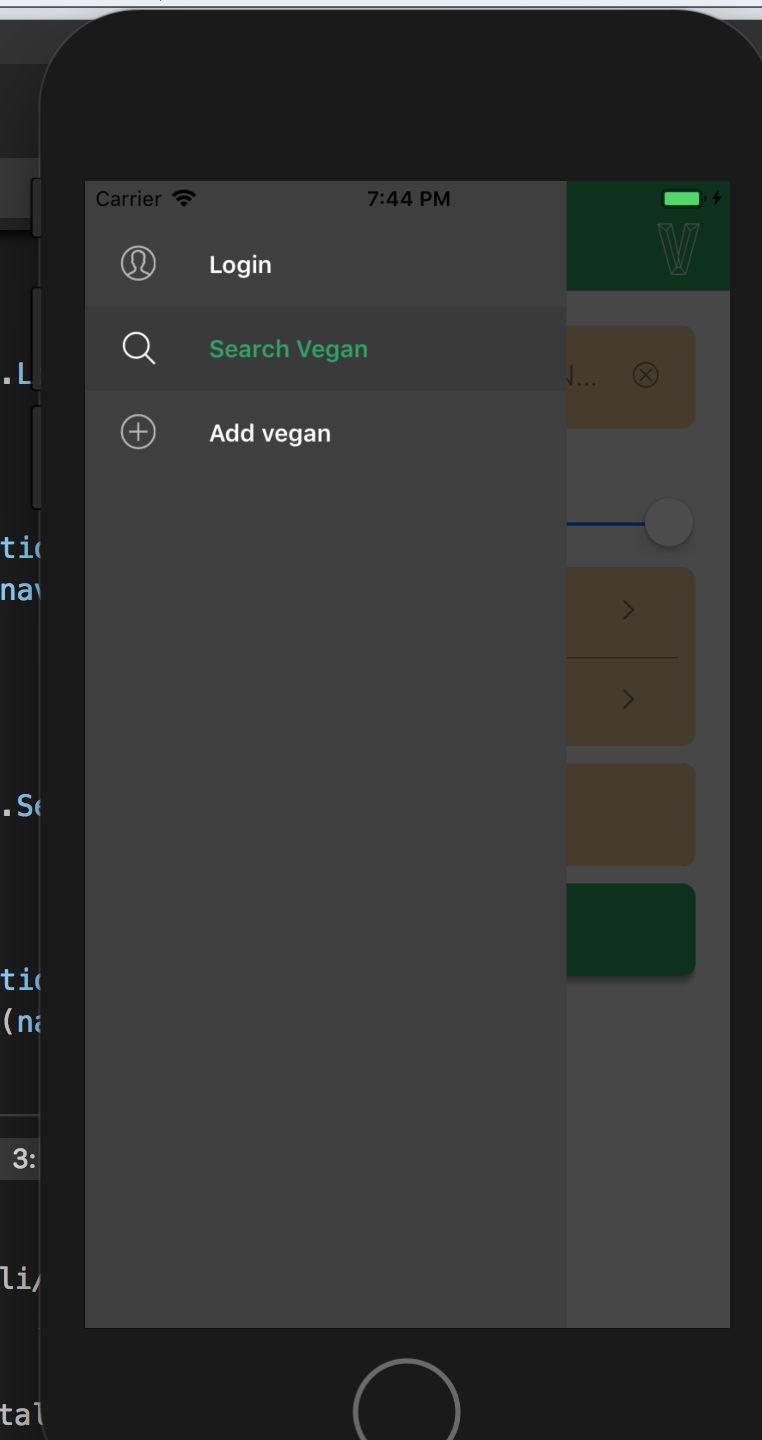Tap the Wi-Fi icon in the status bar
762x1440 pixels.
[x=183, y=198]
